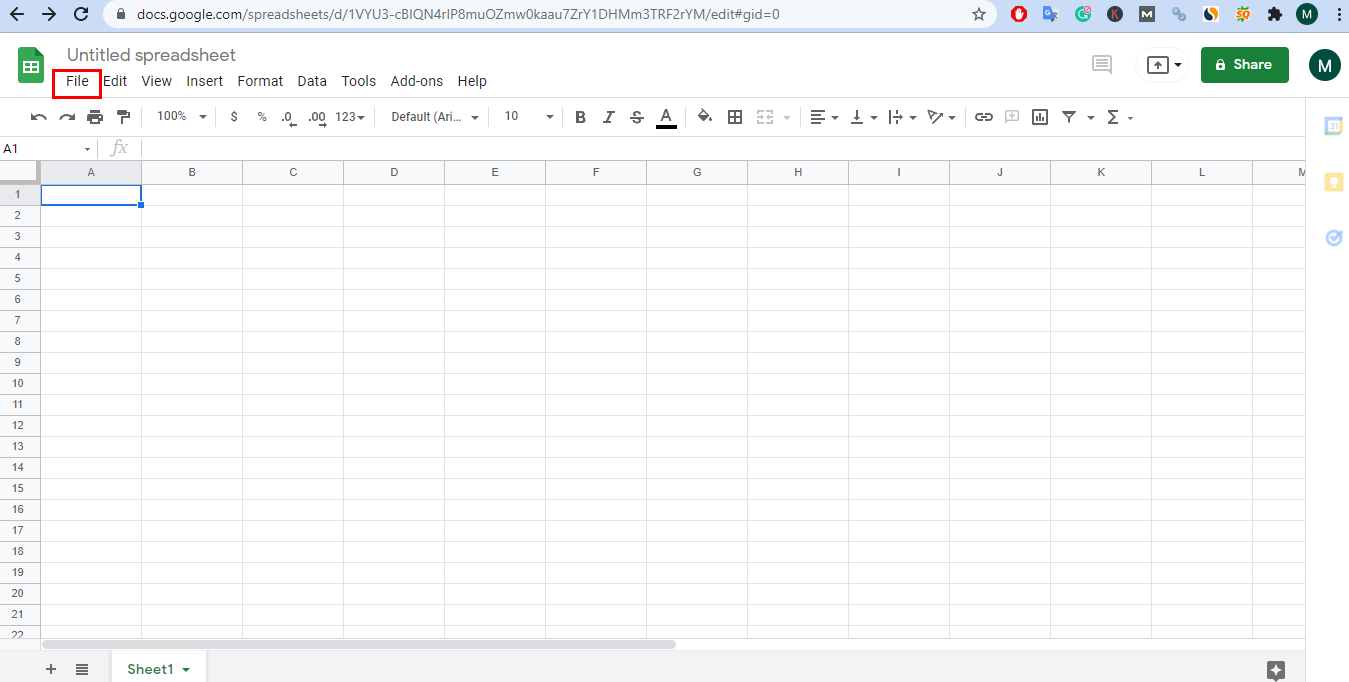Insert a chart

point(1039,117)
